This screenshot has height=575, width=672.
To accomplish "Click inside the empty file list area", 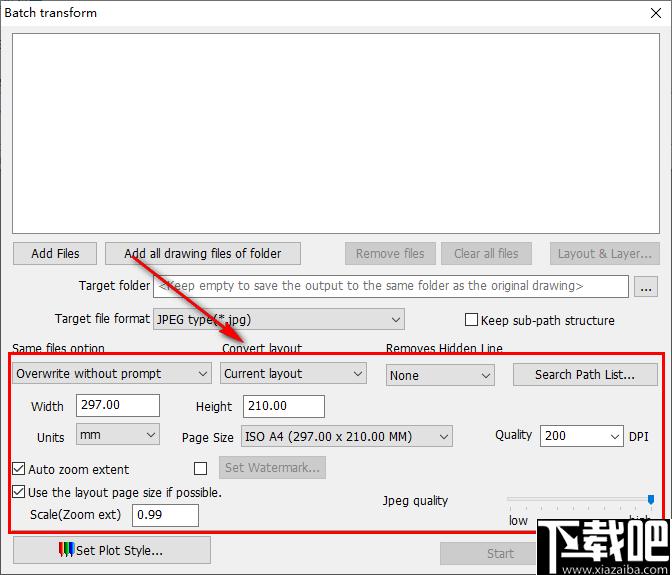I will pyautogui.click(x=336, y=134).
